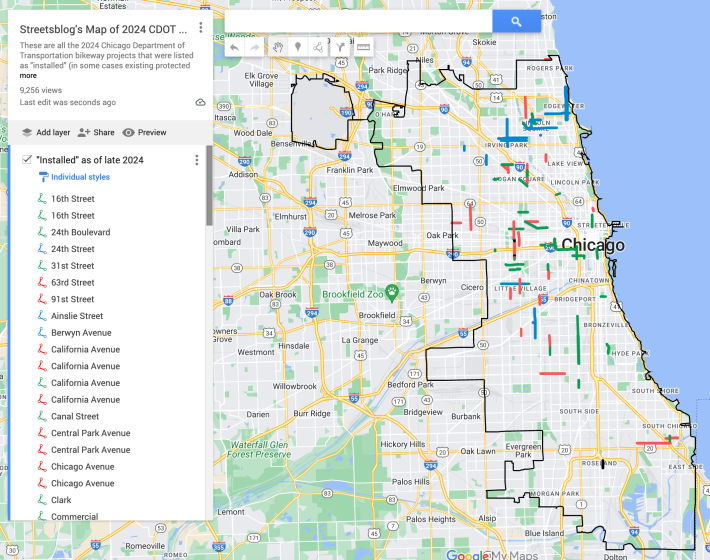The width and height of the screenshot is (710, 560).
Task: Click the undo arrow in map toolbar
Action: pos(234,47)
